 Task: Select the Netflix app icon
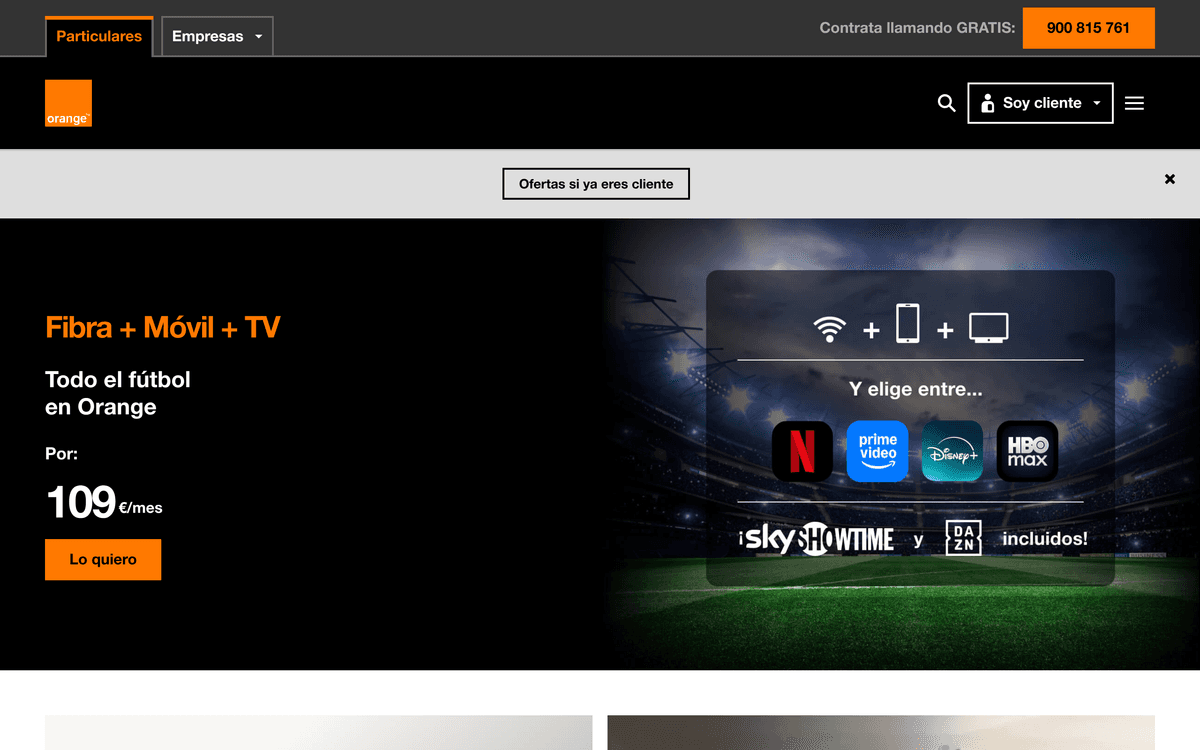click(x=802, y=451)
